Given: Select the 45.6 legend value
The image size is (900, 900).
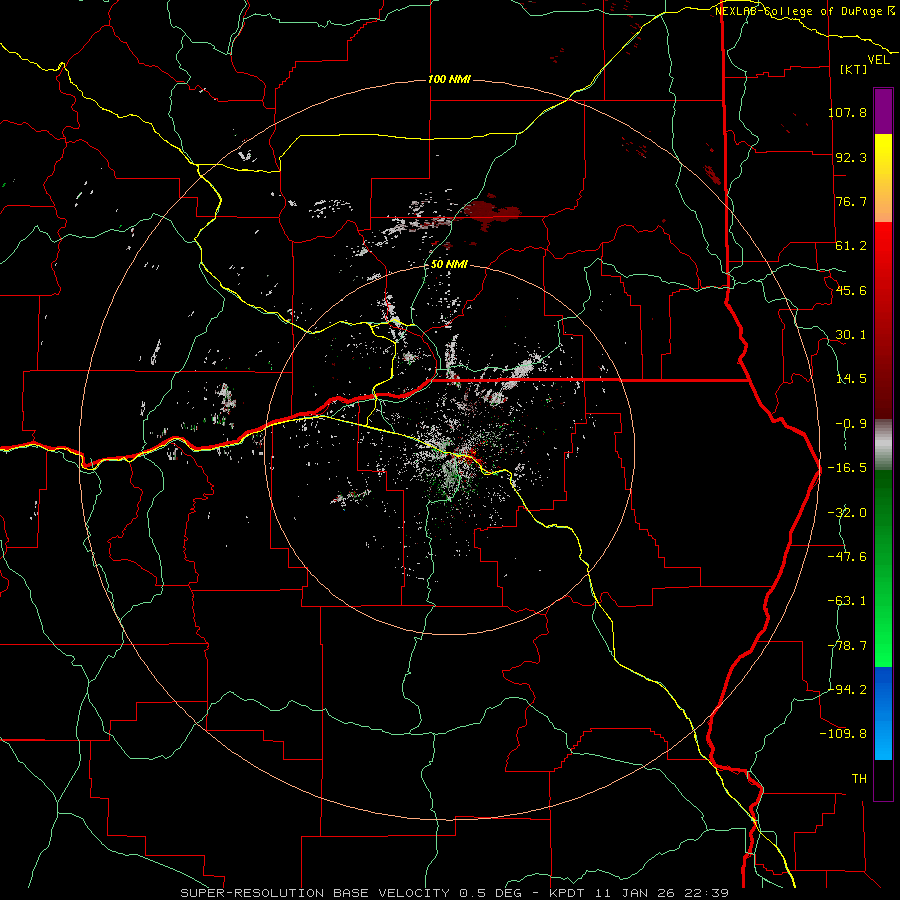Looking at the screenshot, I should [x=851, y=290].
